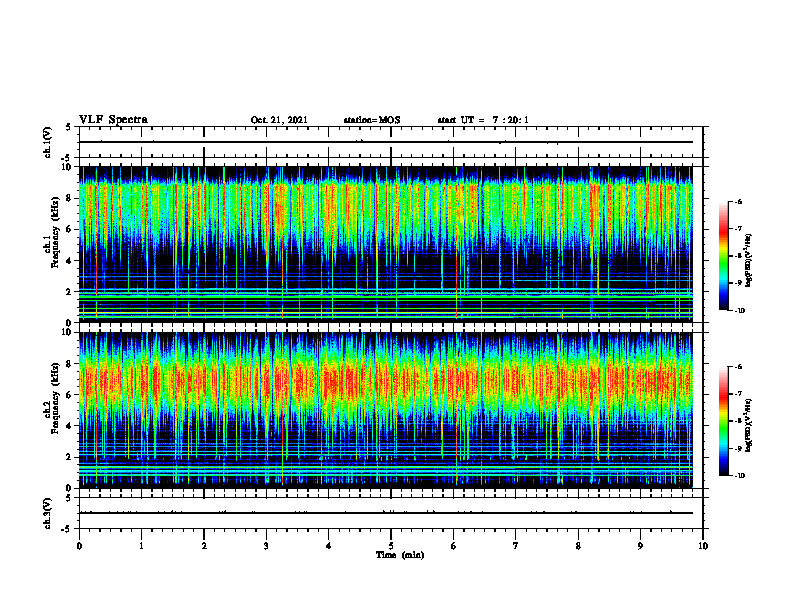The height and width of the screenshot is (612, 792).
Task: Click the "-10" label on ch.1 color bar
Action: click(x=739, y=311)
